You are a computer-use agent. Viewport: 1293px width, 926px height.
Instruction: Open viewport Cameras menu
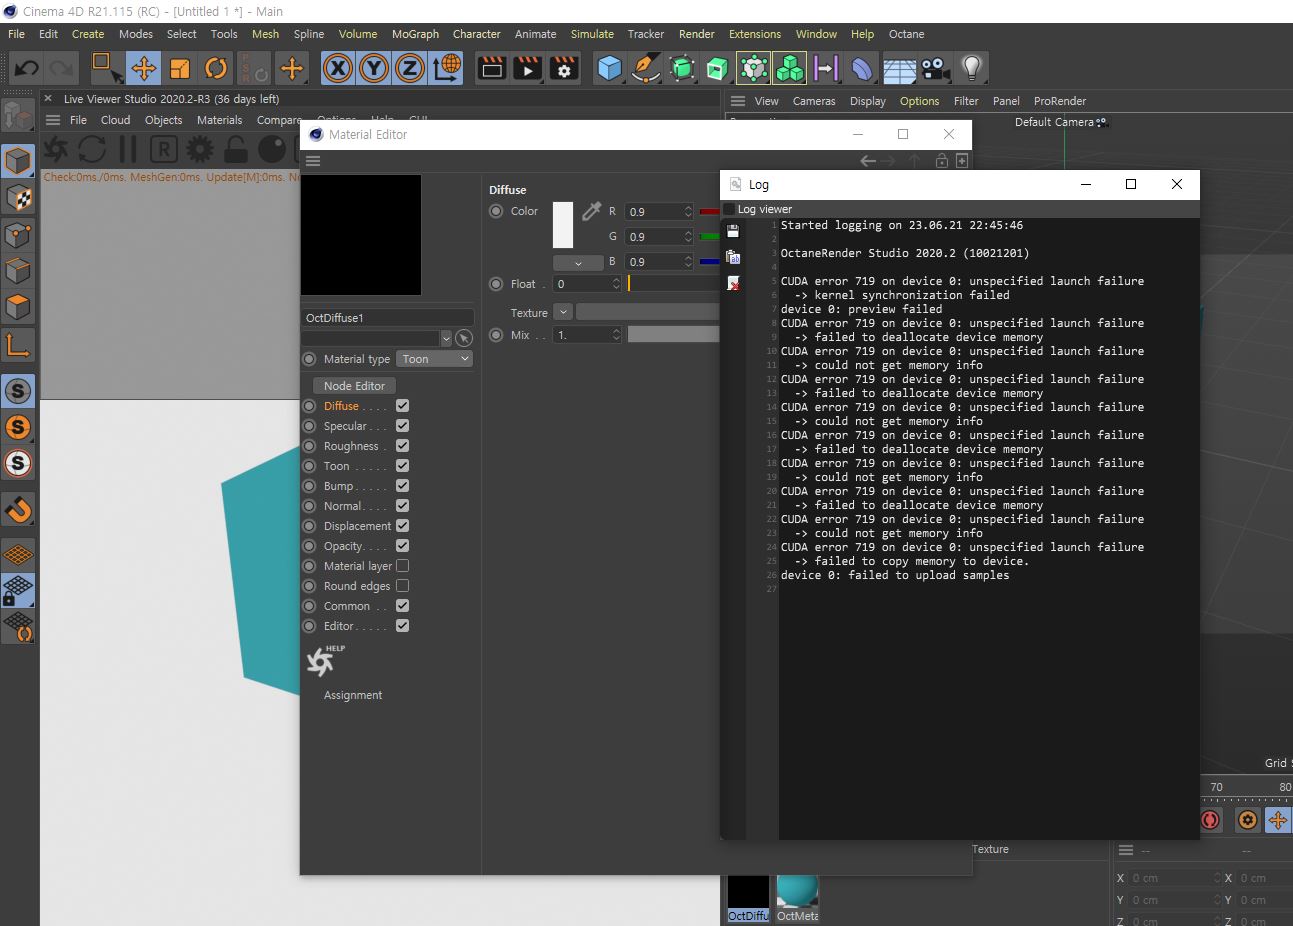click(x=814, y=101)
